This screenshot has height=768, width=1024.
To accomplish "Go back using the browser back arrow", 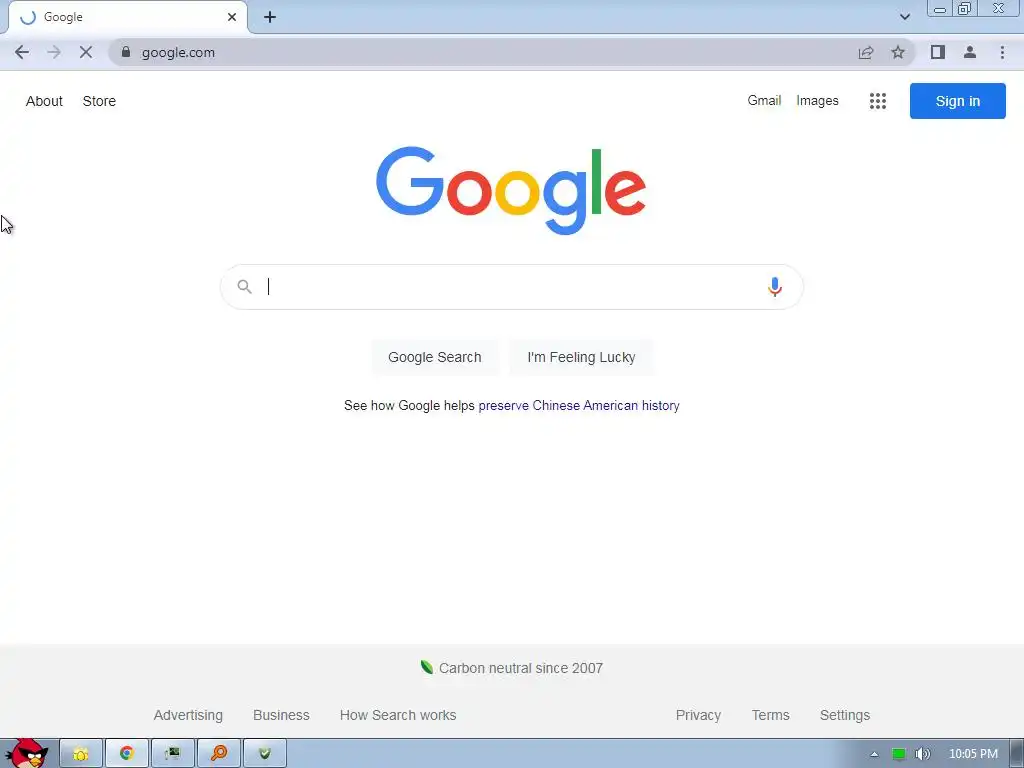I will (22, 52).
